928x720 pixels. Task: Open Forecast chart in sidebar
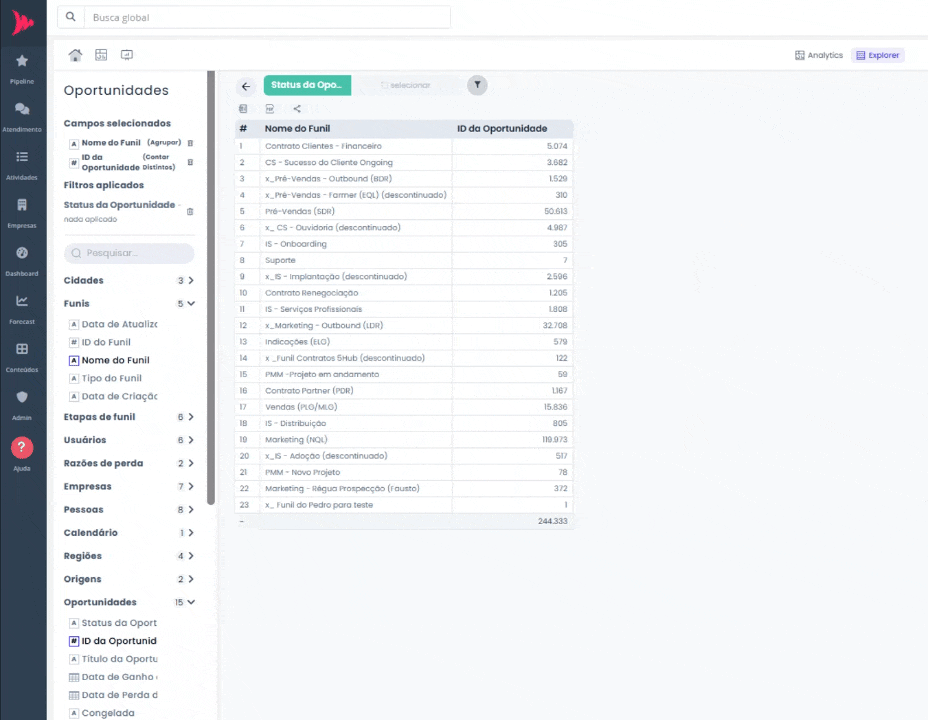click(22, 307)
